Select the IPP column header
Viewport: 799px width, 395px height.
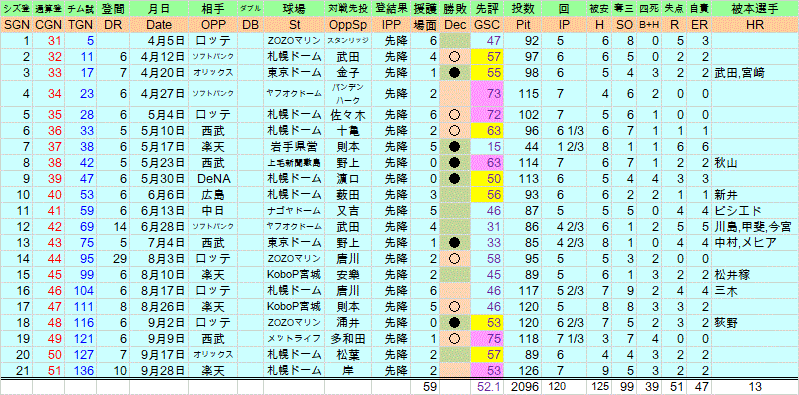pos(391,24)
